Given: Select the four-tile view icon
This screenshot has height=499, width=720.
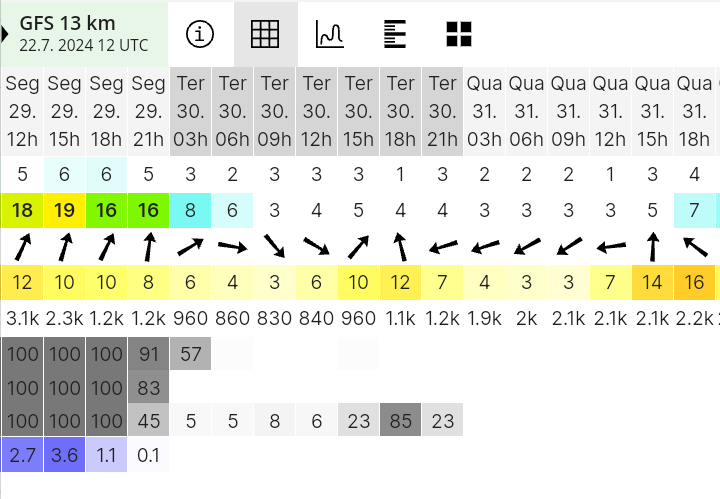Looking at the screenshot, I should click(x=459, y=34).
